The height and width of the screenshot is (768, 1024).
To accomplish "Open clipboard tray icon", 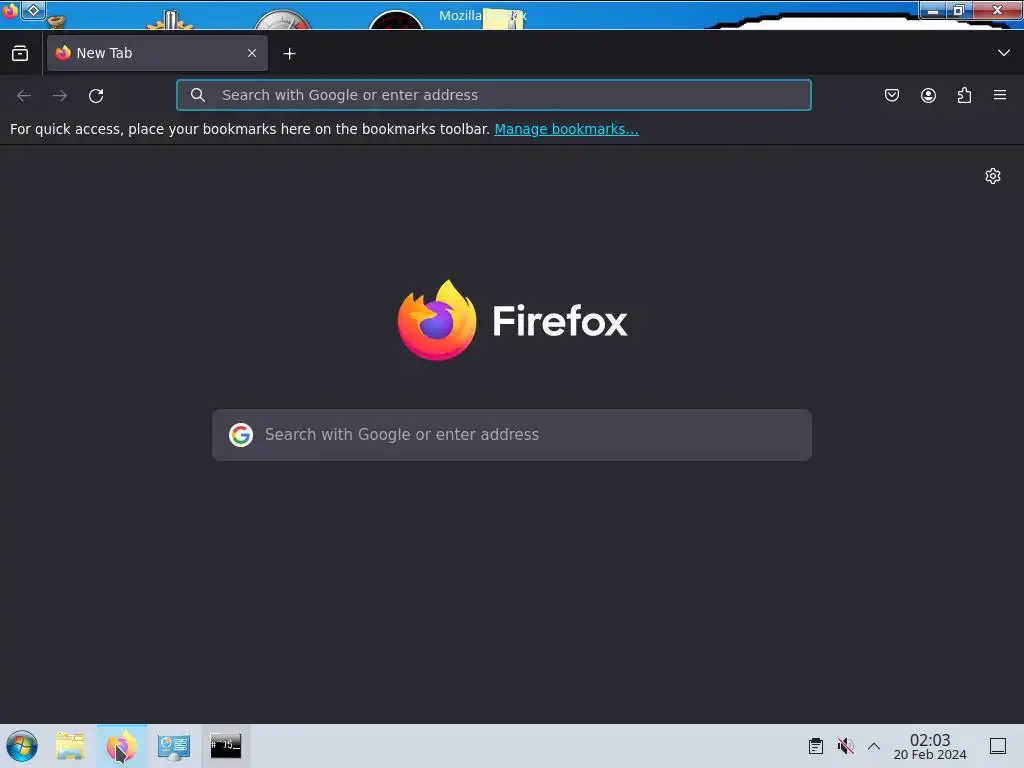I will [816, 746].
